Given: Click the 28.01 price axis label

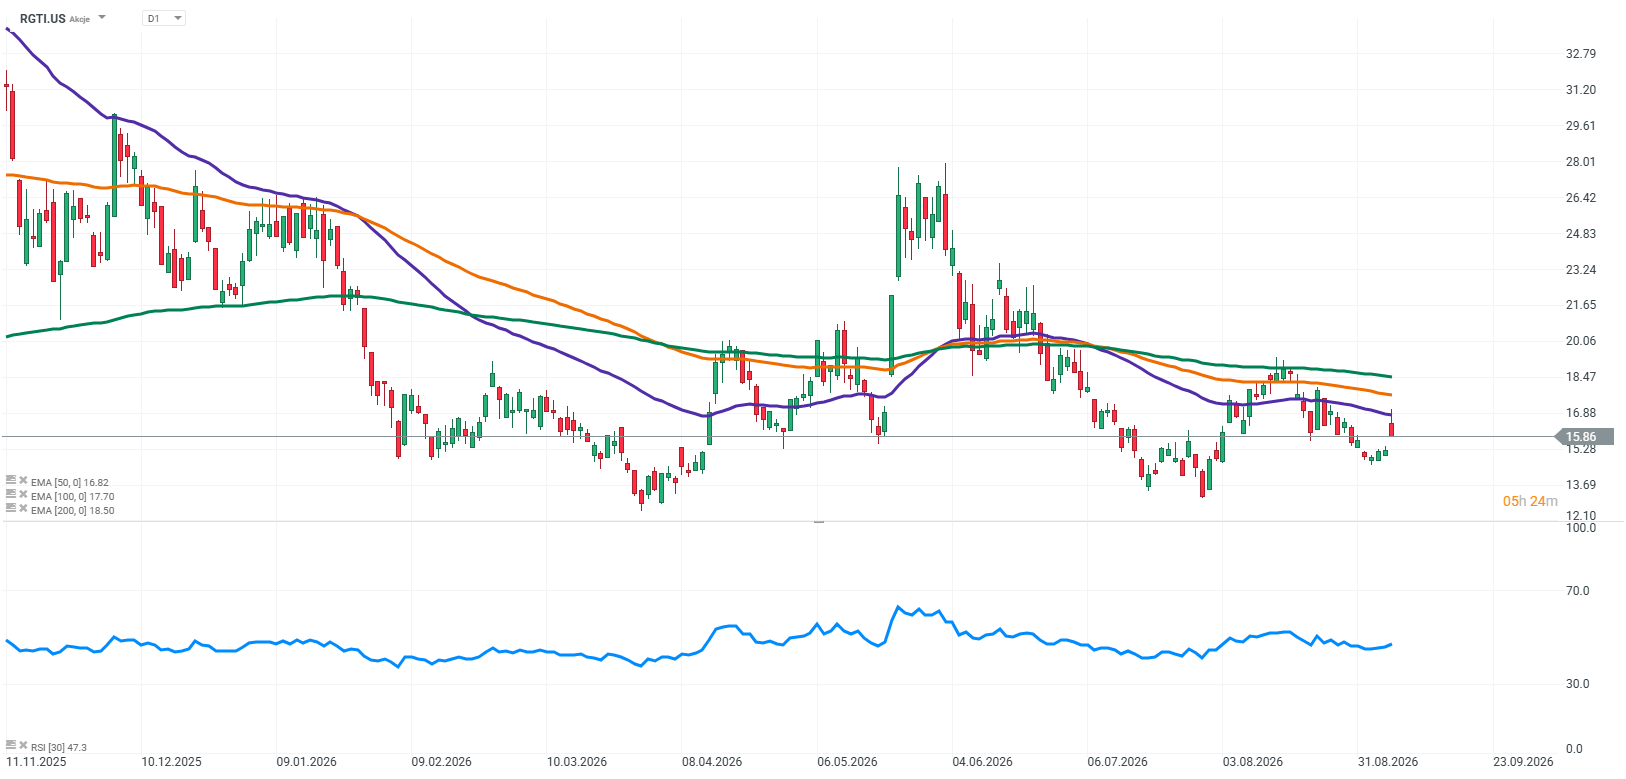Looking at the screenshot, I should coord(1581,162).
